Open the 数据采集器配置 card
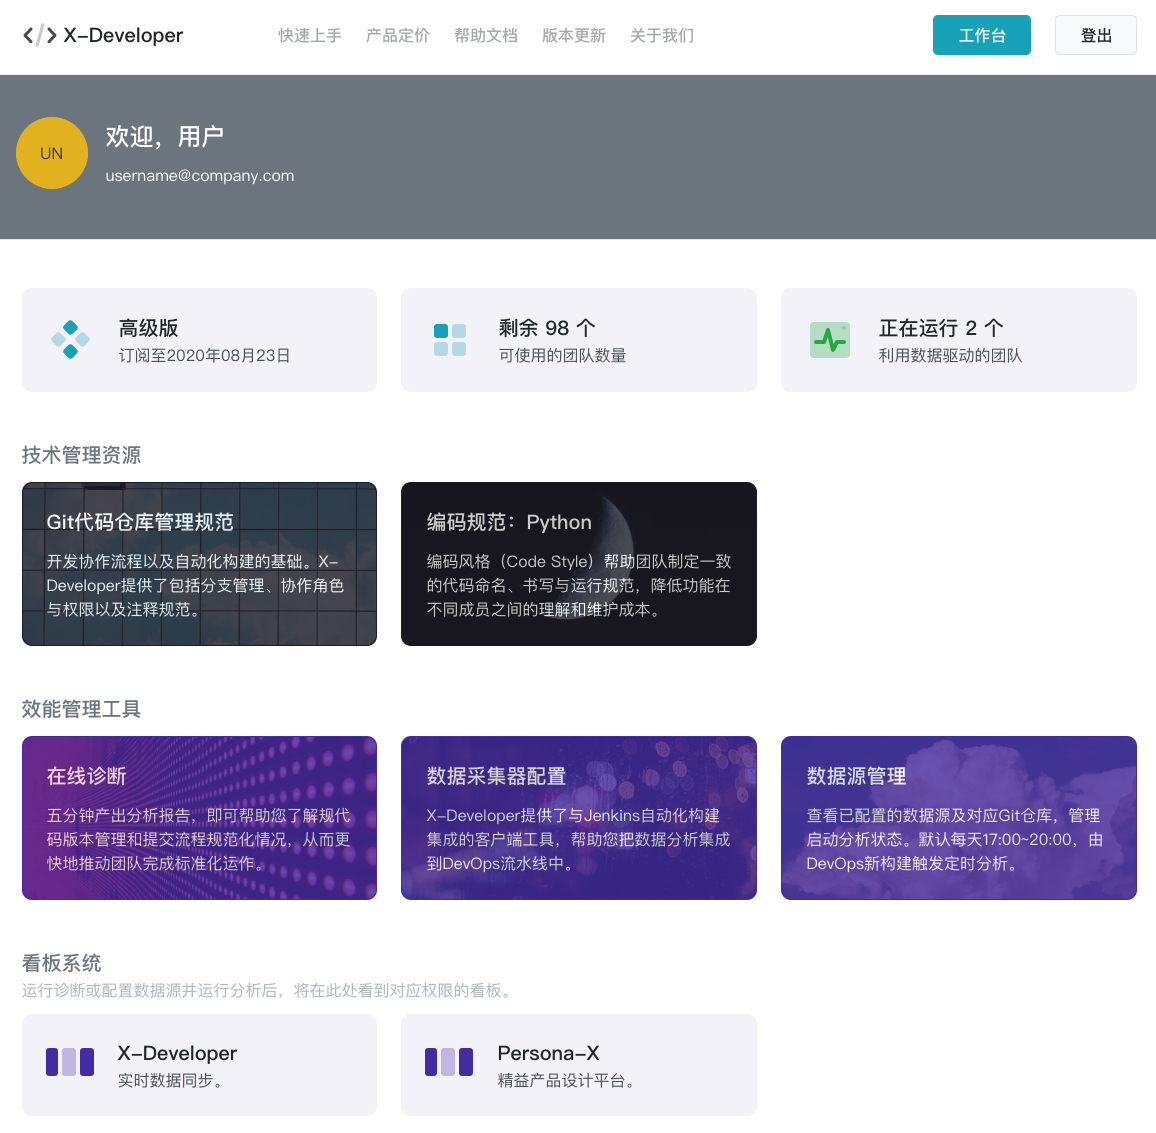 pyautogui.click(x=578, y=817)
